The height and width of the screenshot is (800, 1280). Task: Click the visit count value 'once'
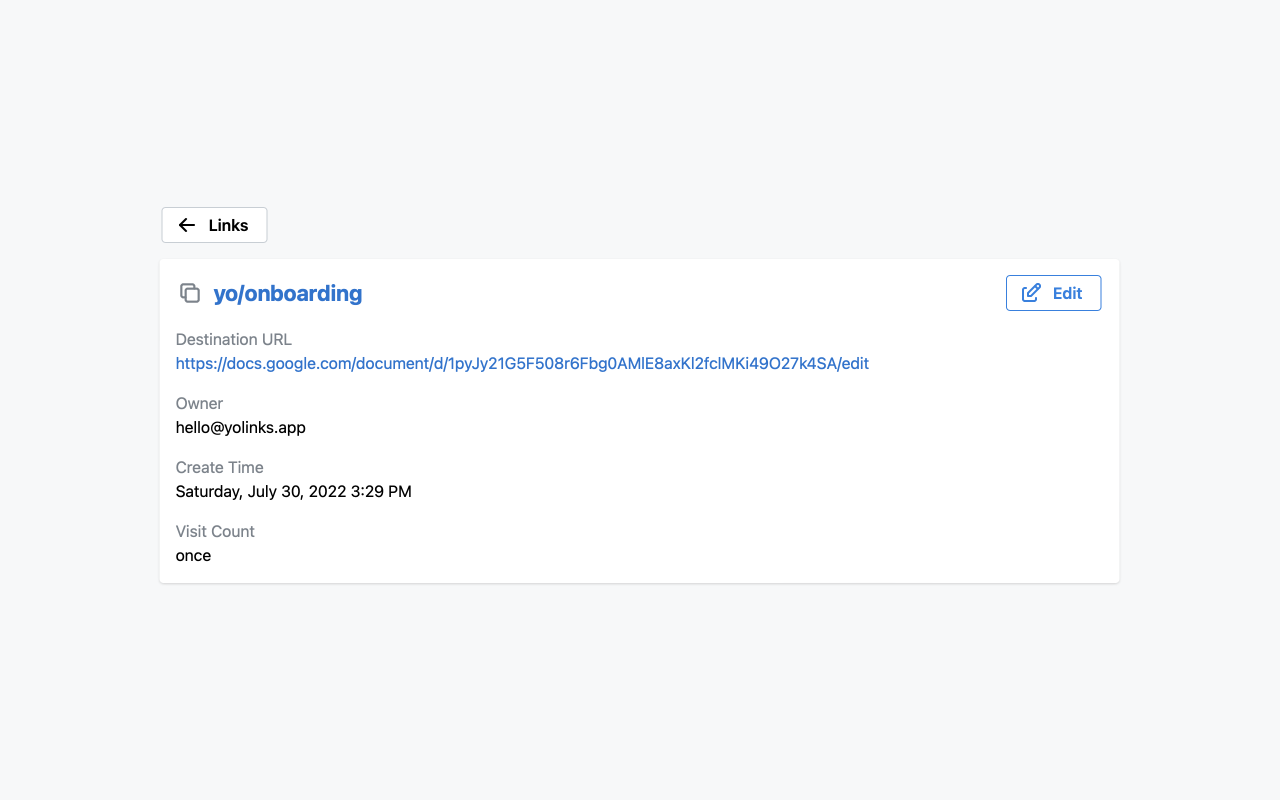click(193, 555)
